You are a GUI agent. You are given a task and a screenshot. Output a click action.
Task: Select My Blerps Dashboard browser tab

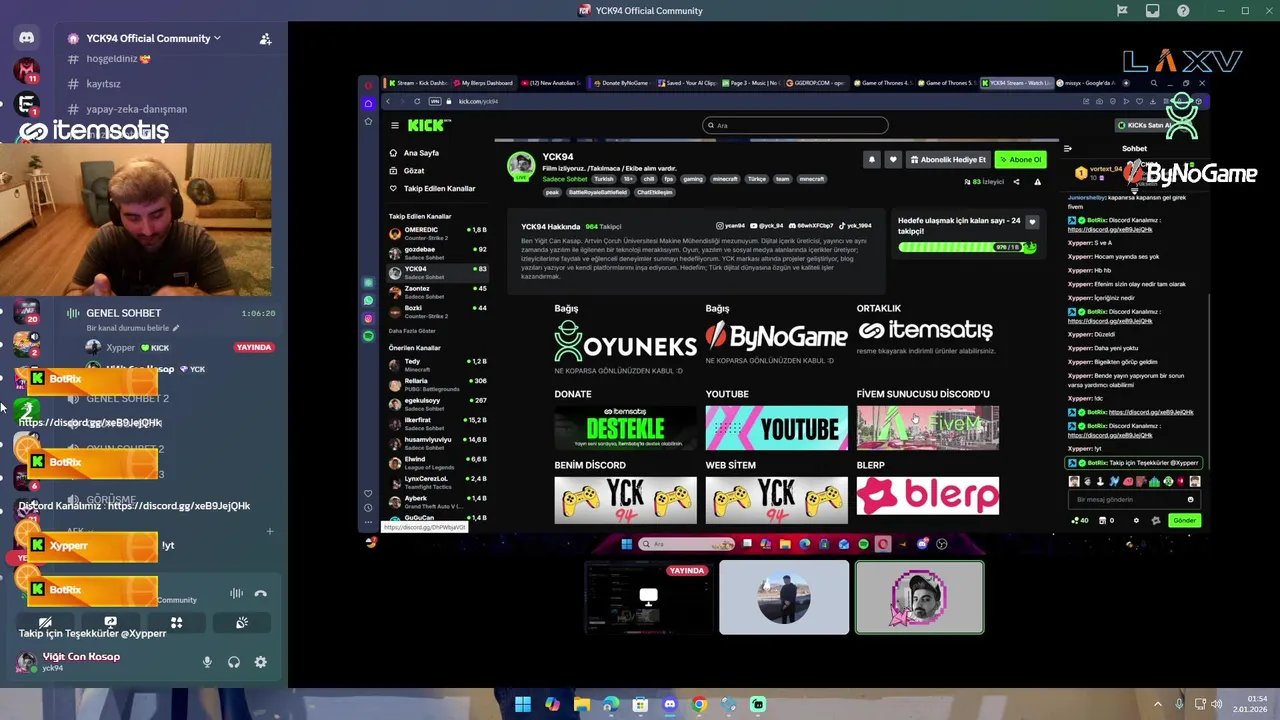click(483, 83)
